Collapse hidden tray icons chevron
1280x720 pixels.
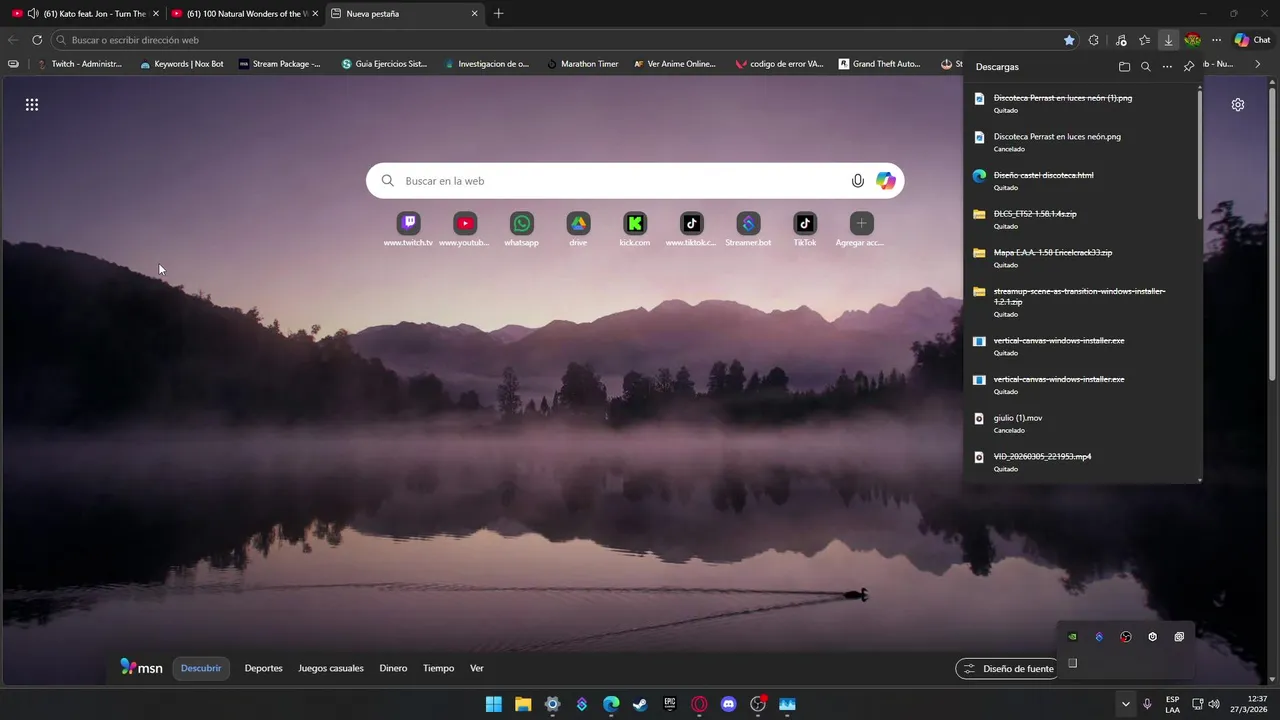[x=1126, y=704]
